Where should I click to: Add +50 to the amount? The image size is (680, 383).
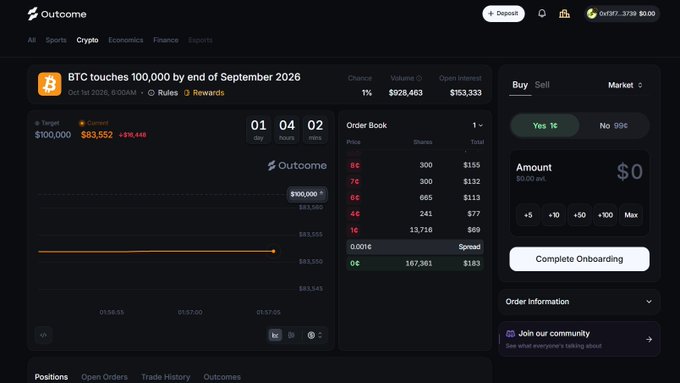[579, 215]
